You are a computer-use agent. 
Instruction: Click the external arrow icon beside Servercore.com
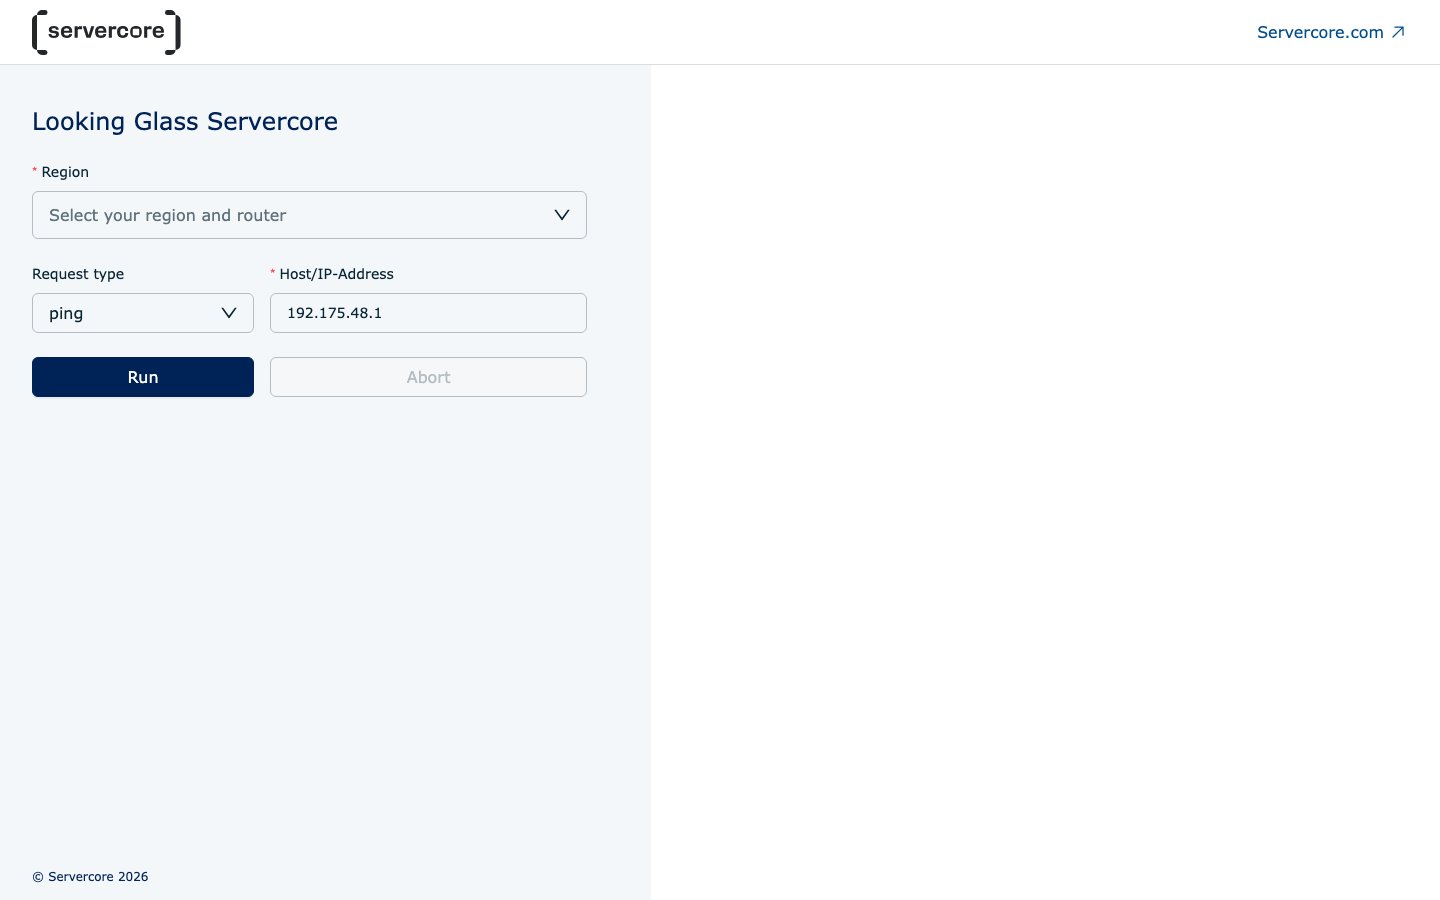point(1398,32)
